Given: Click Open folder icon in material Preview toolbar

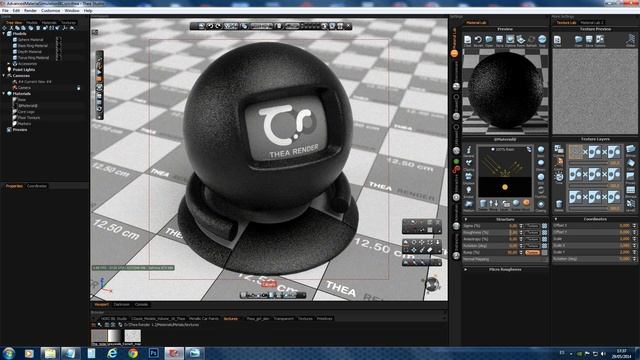Looking at the screenshot, I should pyautogui.click(x=489, y=40).
